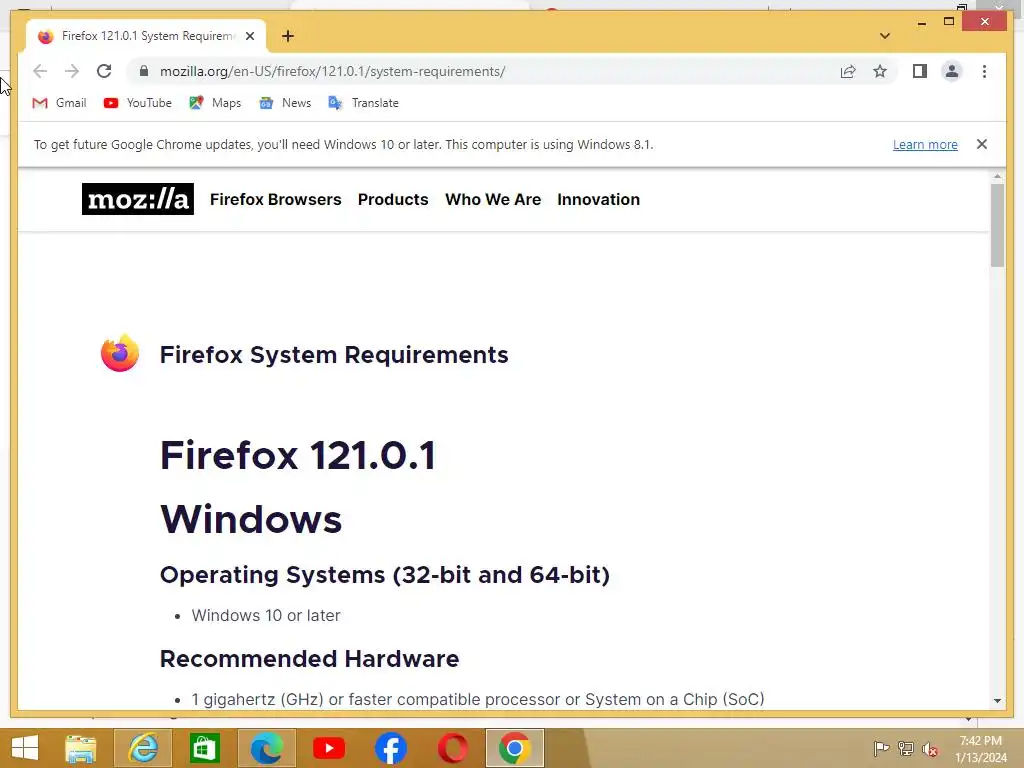Open the taskbar clock showing 7:42 PM
Viewport: 1024px width, 768px height.
pos(981,749)
